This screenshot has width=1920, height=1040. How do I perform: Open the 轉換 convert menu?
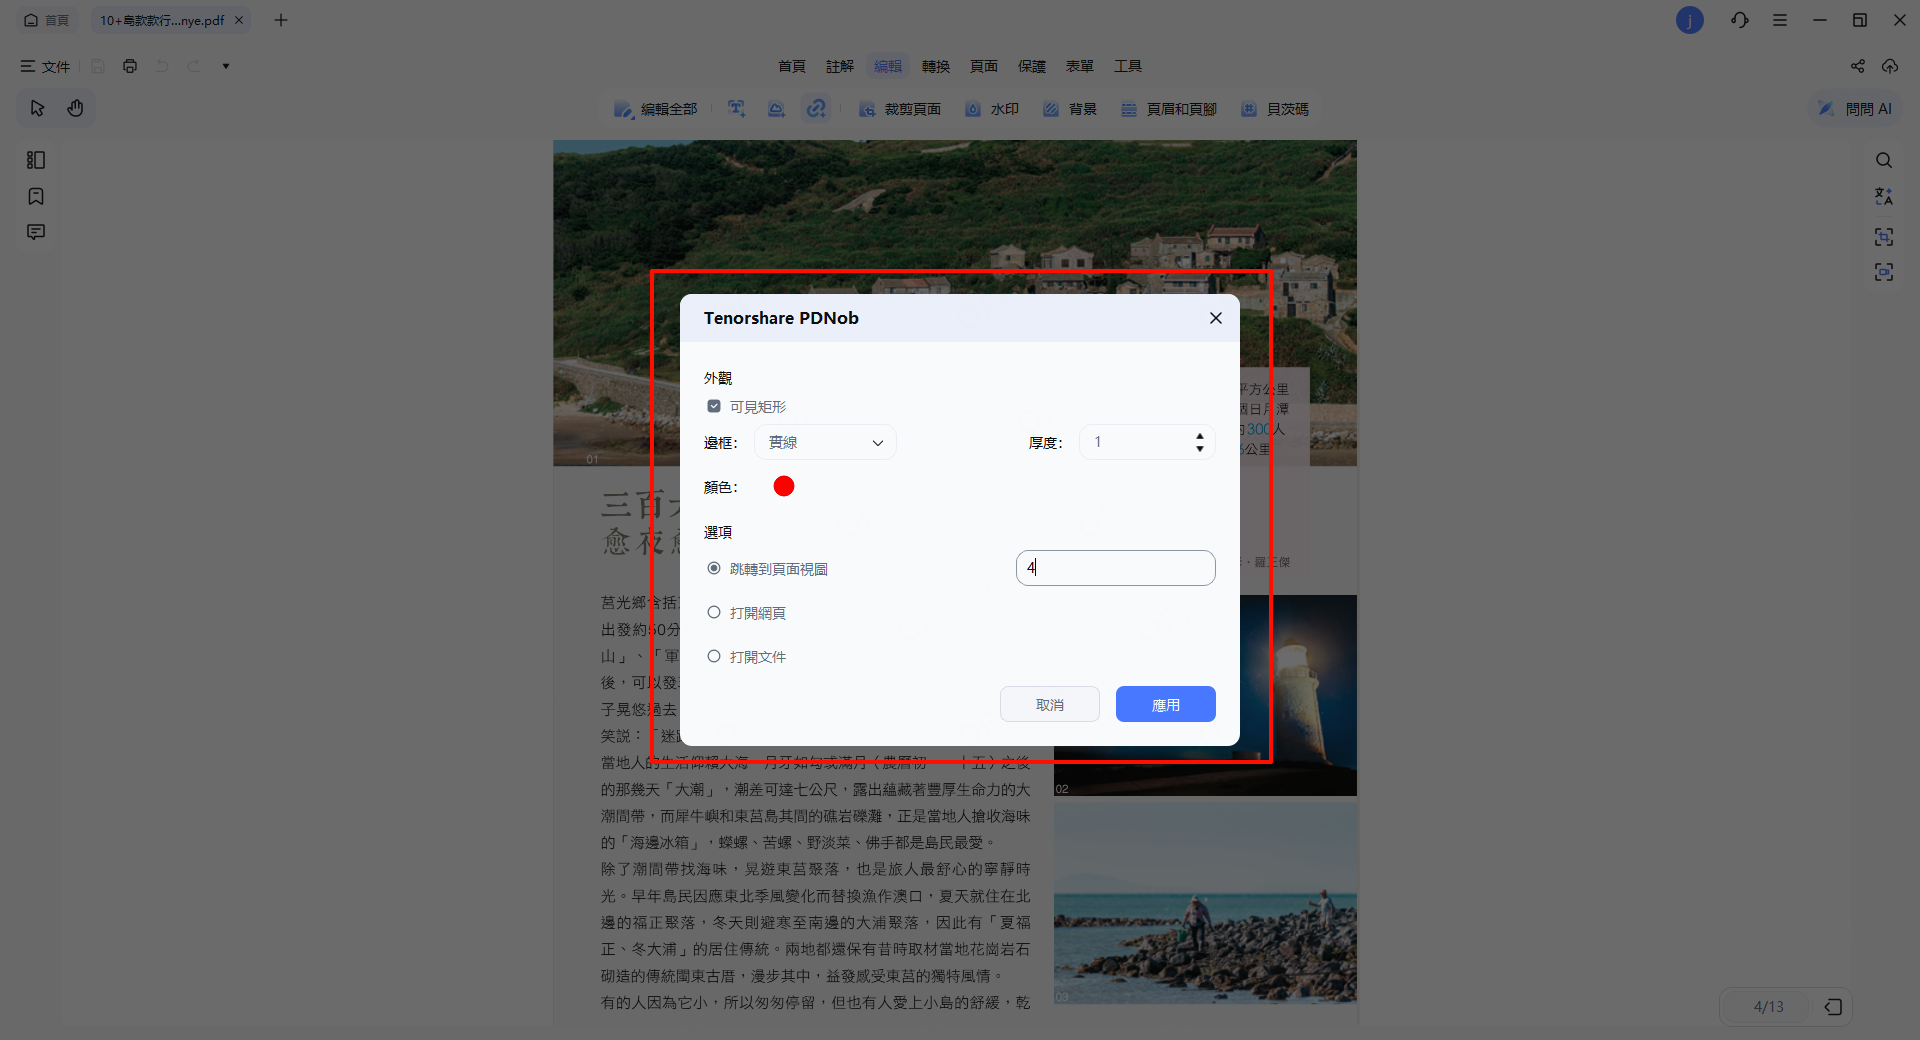[936, 66]
